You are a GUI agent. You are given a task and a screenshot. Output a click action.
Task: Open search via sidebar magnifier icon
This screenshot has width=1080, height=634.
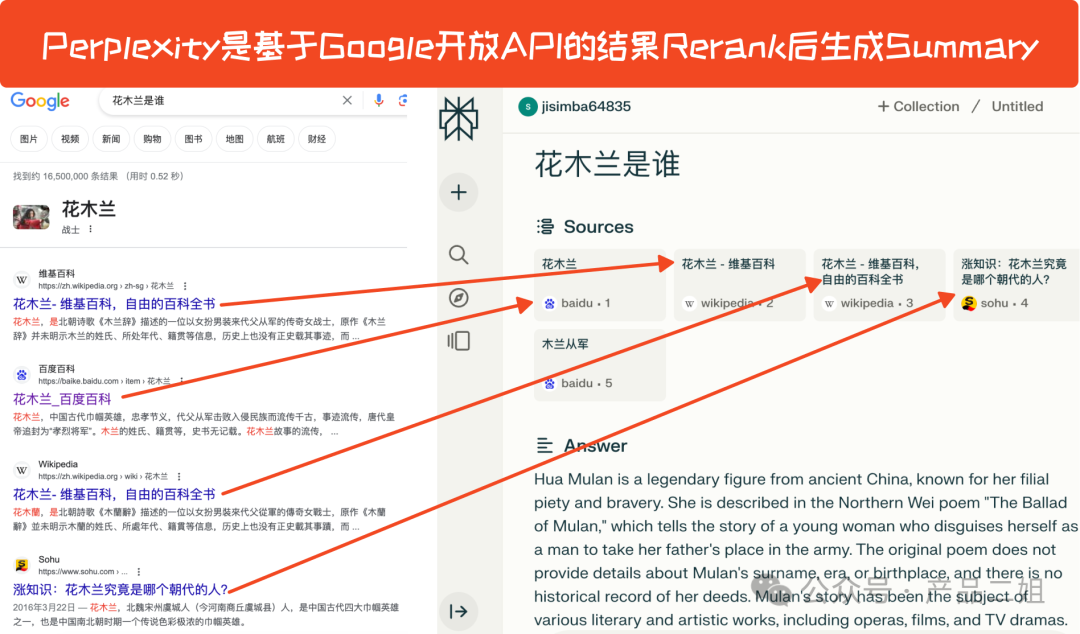pos(459,255)
